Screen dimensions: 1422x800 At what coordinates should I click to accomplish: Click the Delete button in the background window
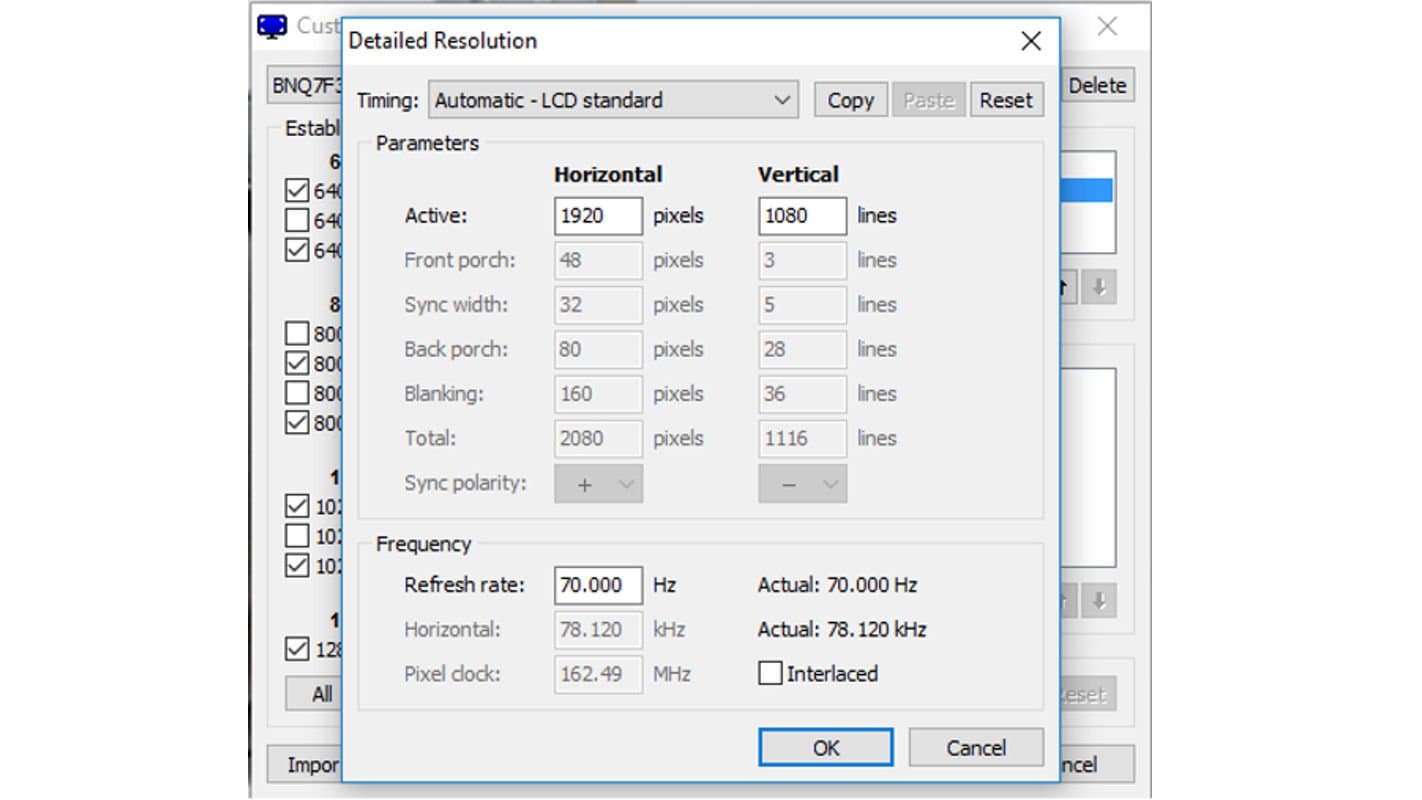[1096, 86]
